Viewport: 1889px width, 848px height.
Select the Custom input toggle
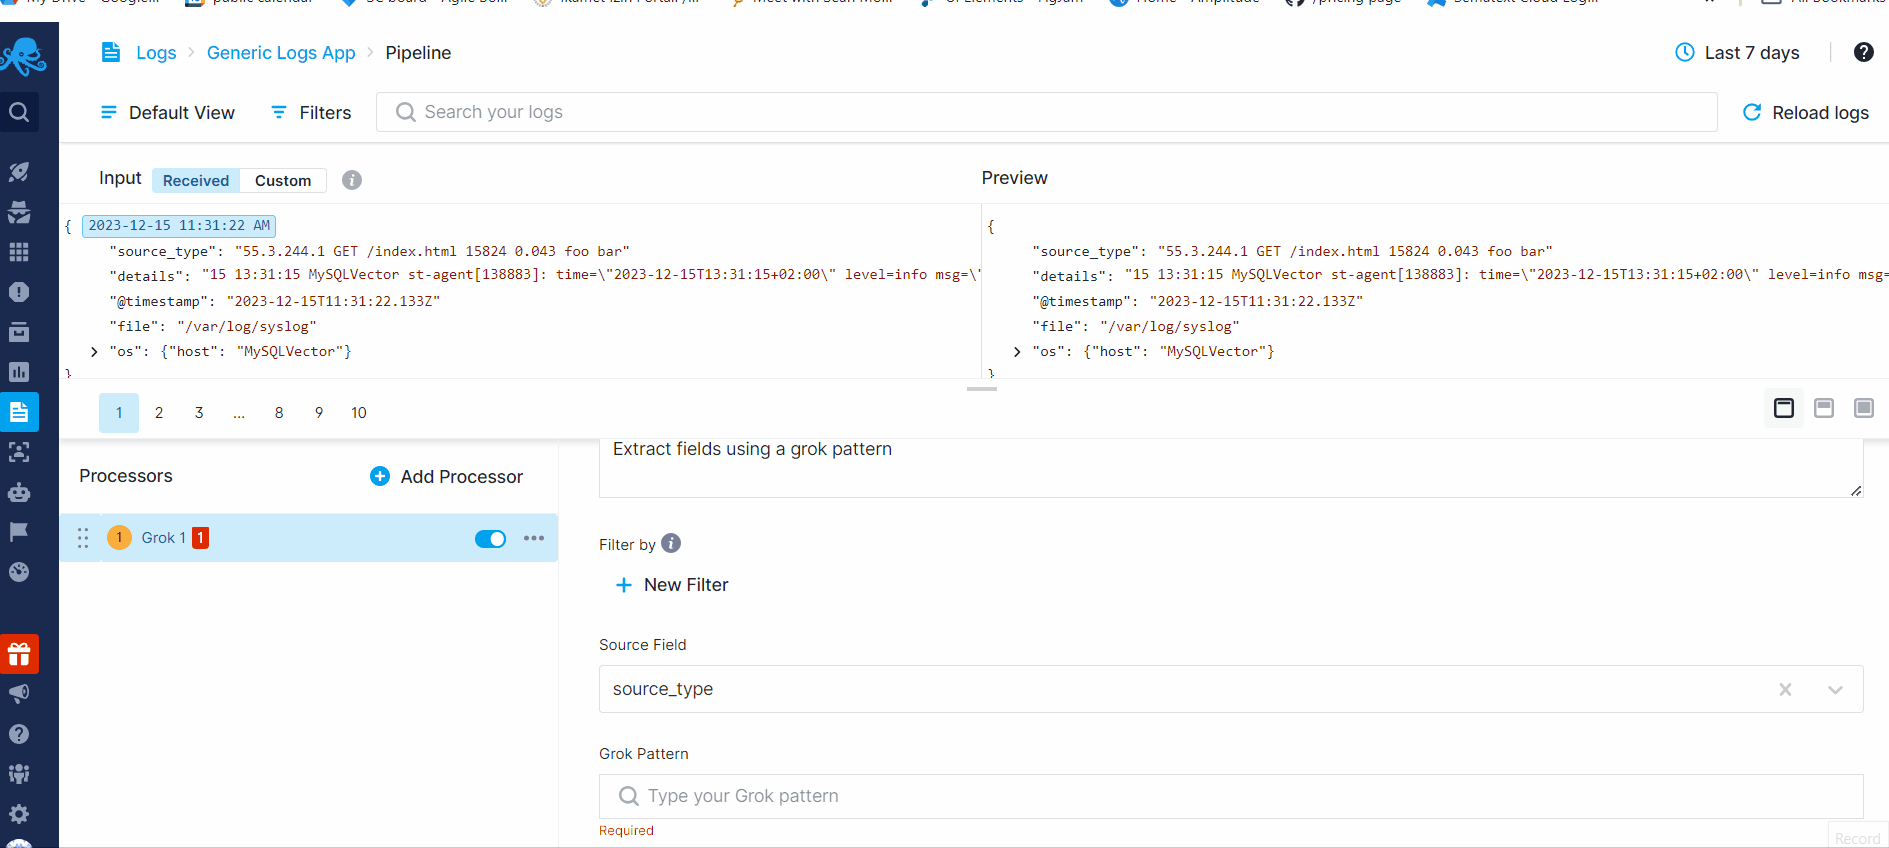click(283, 181)
